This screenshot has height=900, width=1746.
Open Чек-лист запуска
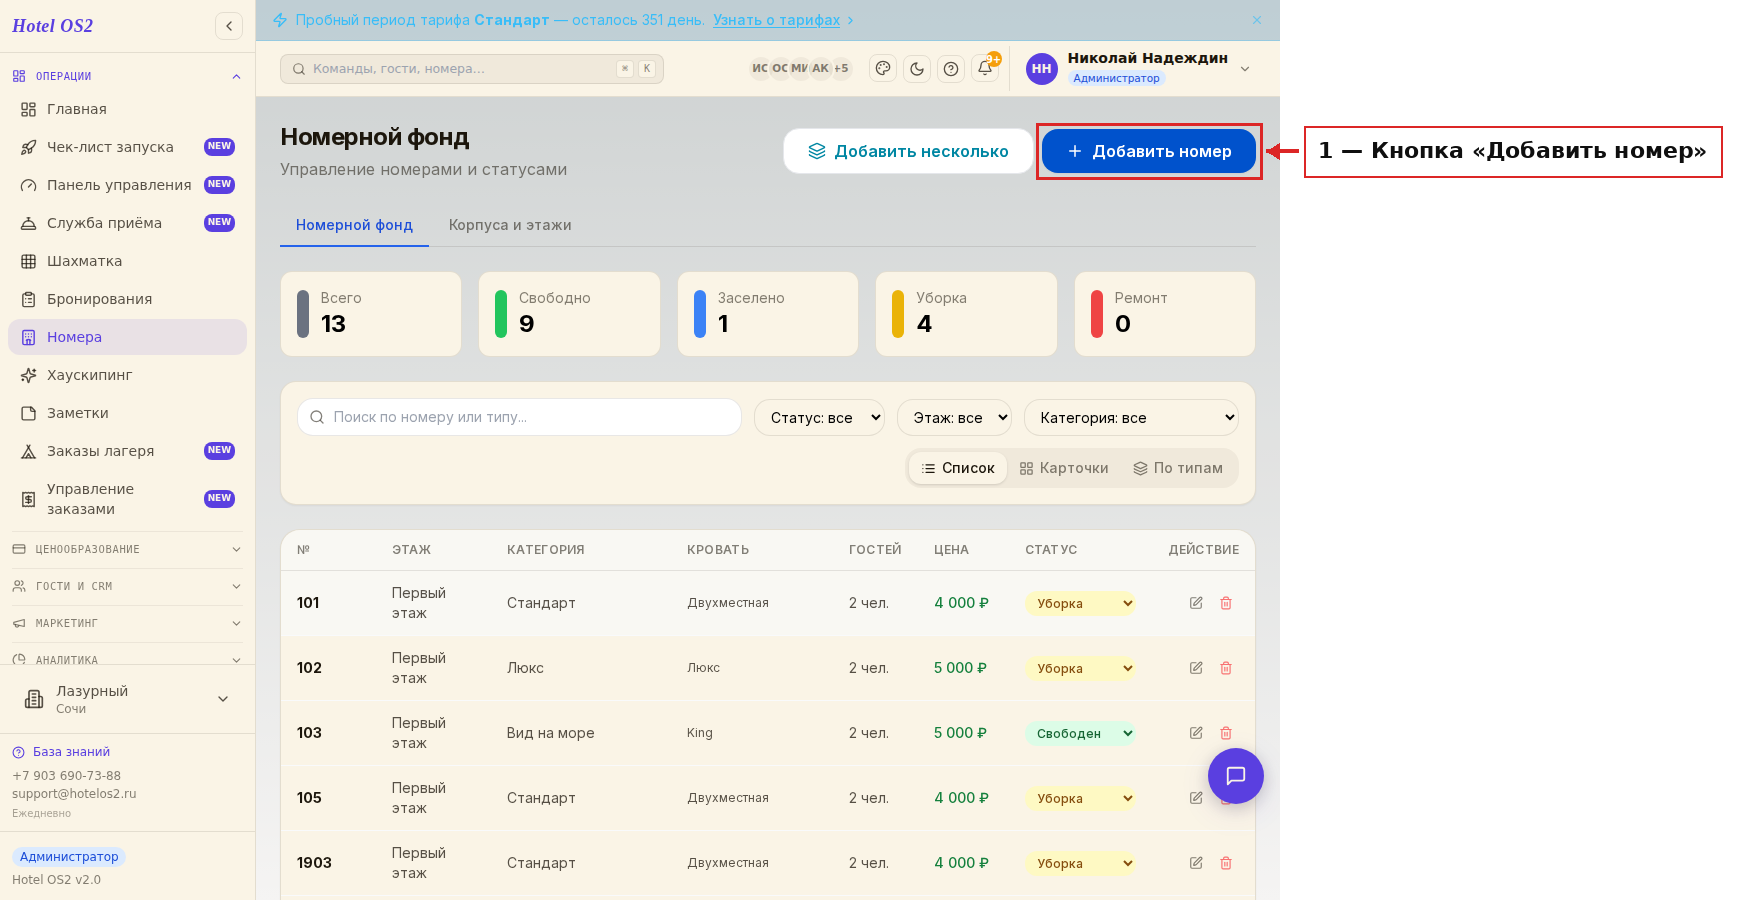tap(127, 147)
